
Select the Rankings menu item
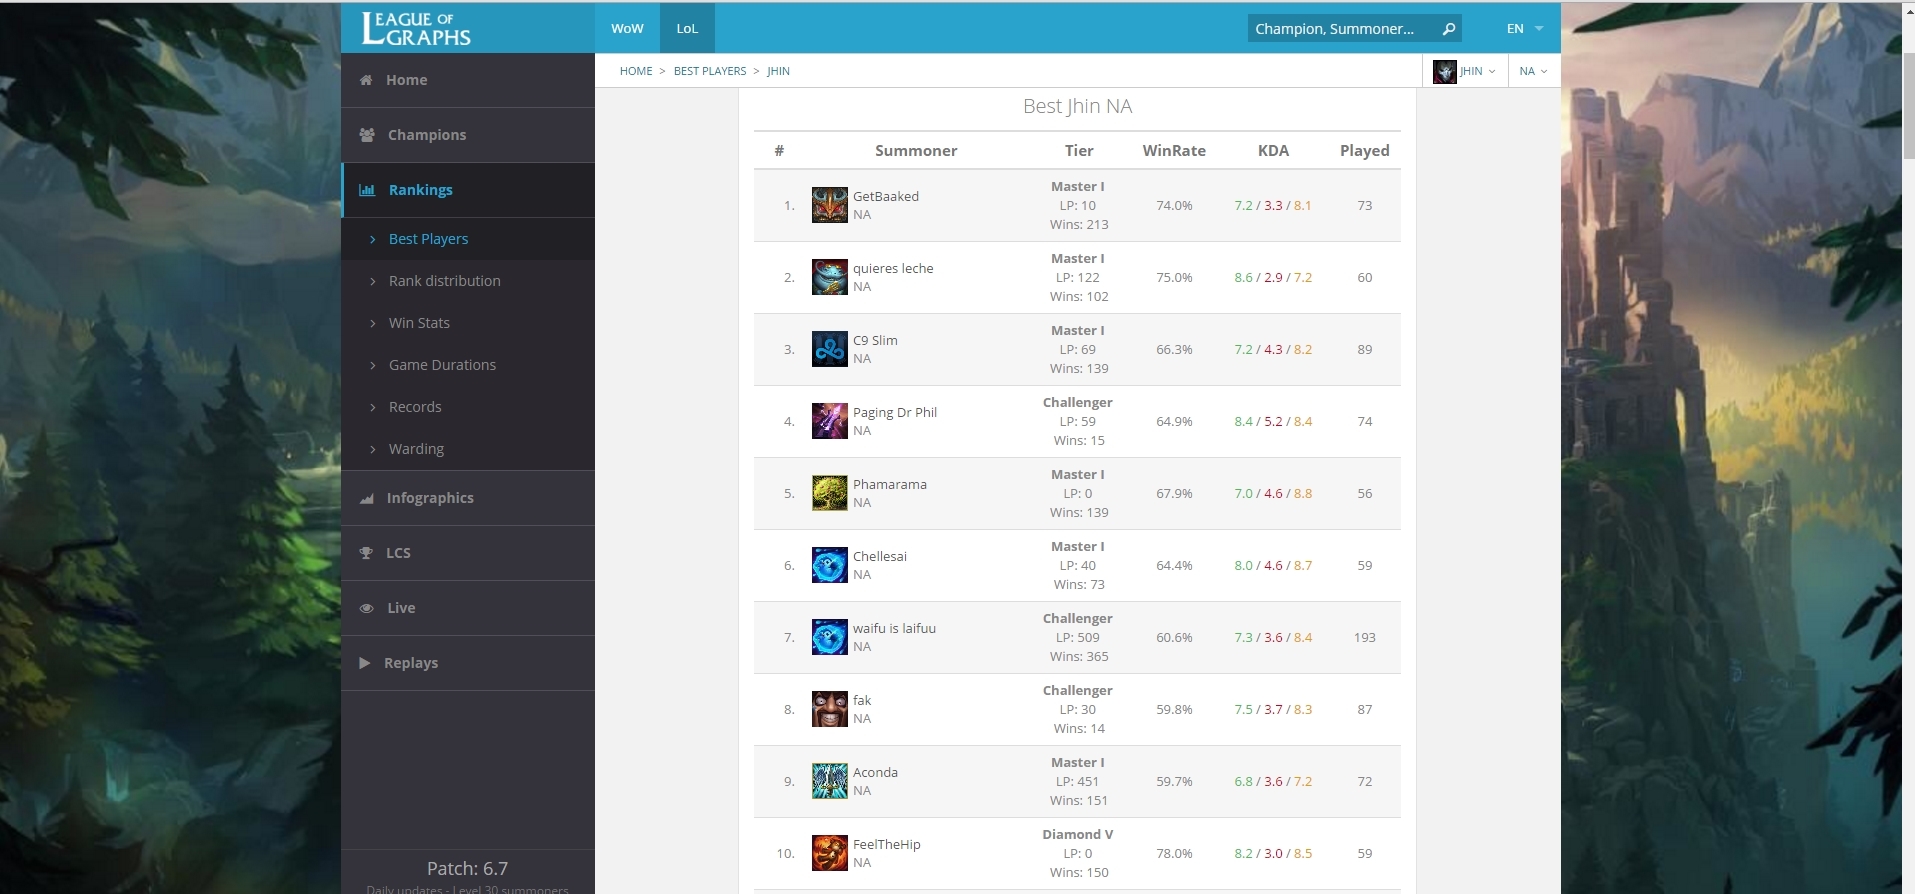pos(468,190)
